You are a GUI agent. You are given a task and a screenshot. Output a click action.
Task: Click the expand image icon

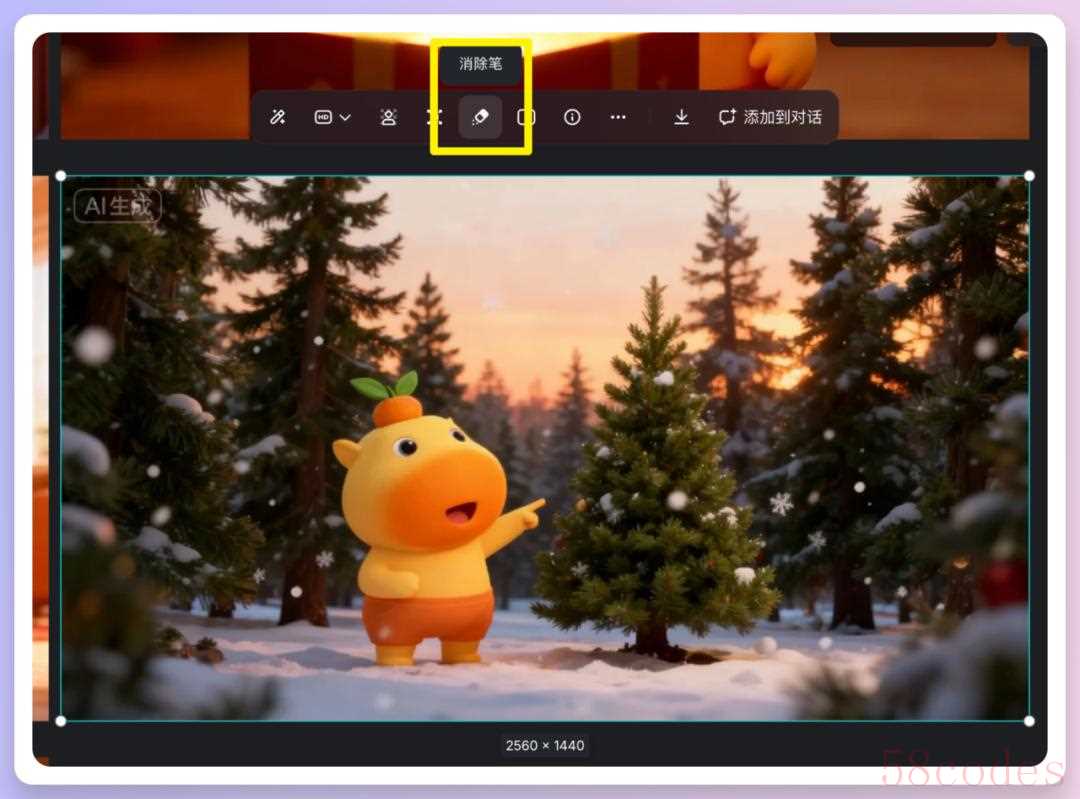tap(434, 117)
